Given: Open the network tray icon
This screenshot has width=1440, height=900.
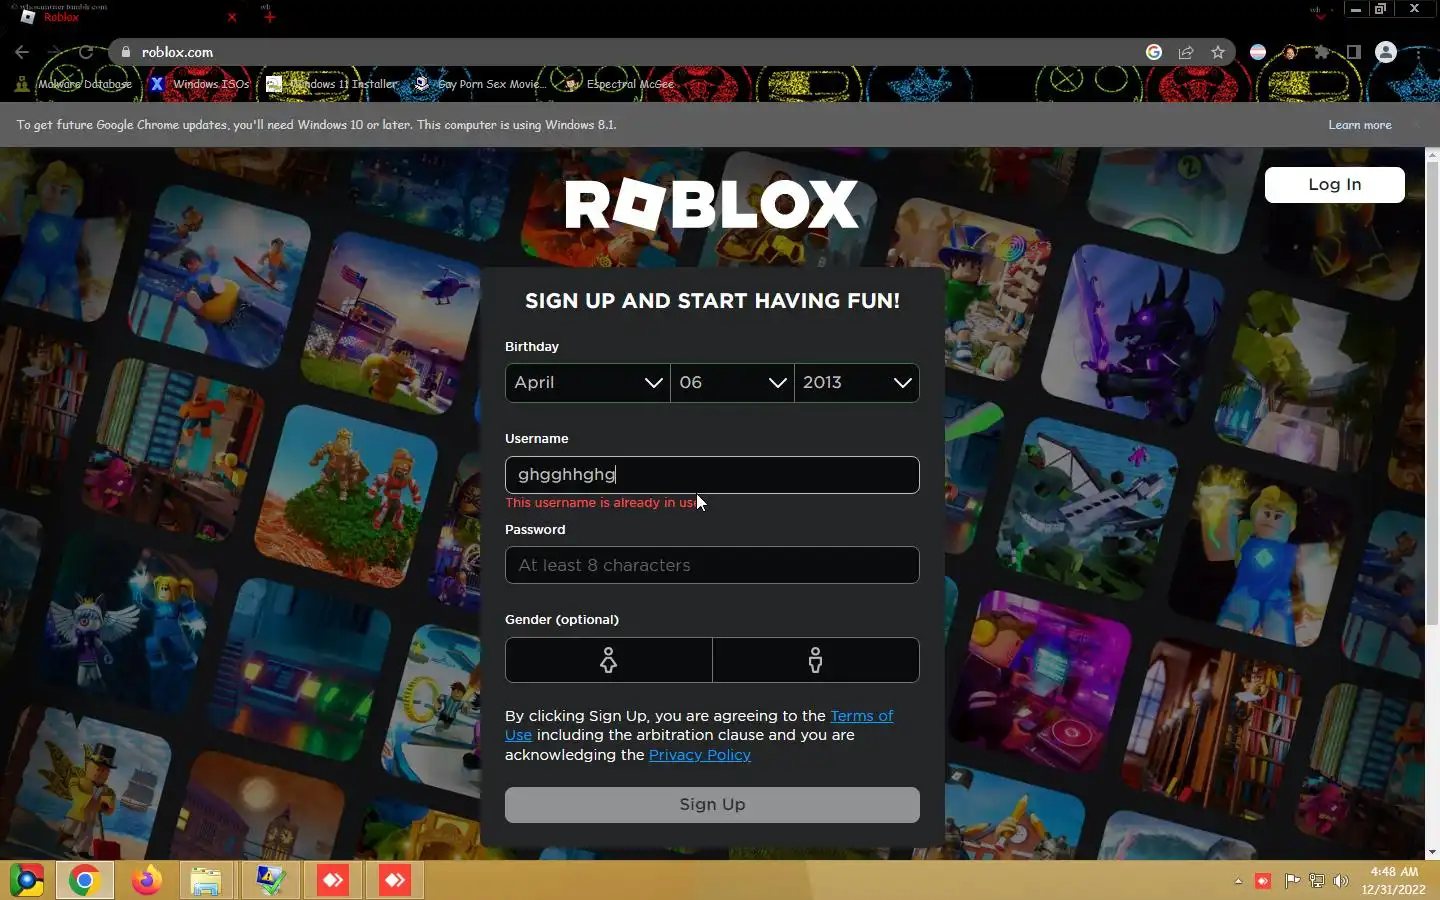Looking at the screenshot, I should click(1317, 881).
